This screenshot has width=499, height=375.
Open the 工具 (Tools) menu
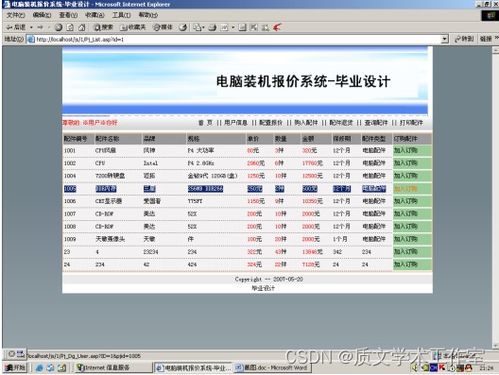click(121, 15)
